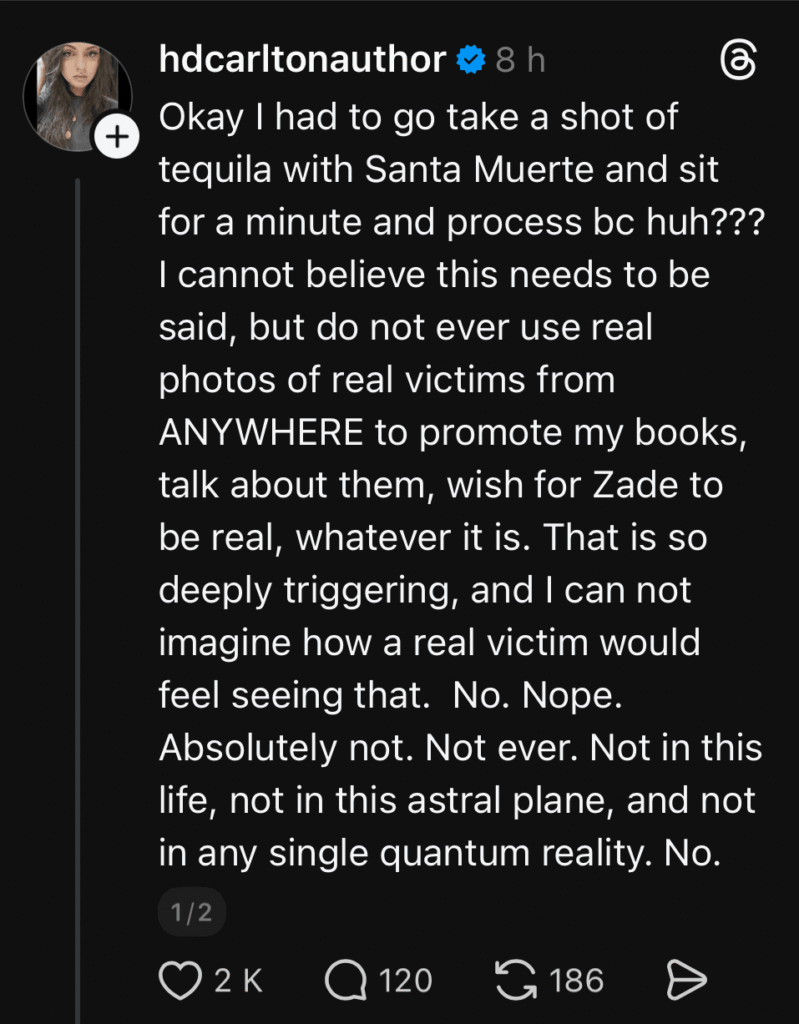Image resolution: width=799 pixels, height=1024 pixels.
Task: Open replies via the comment bubble icon
Action: click(345, 980)
